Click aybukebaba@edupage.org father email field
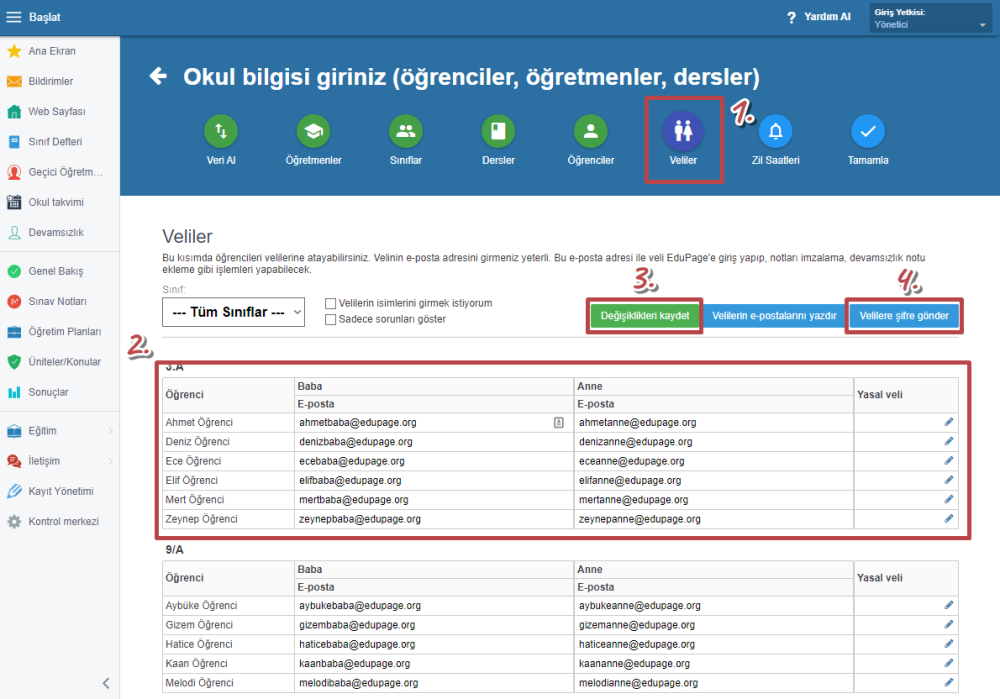Viewport: 1000px width, 699px height. tap(434, 605)
